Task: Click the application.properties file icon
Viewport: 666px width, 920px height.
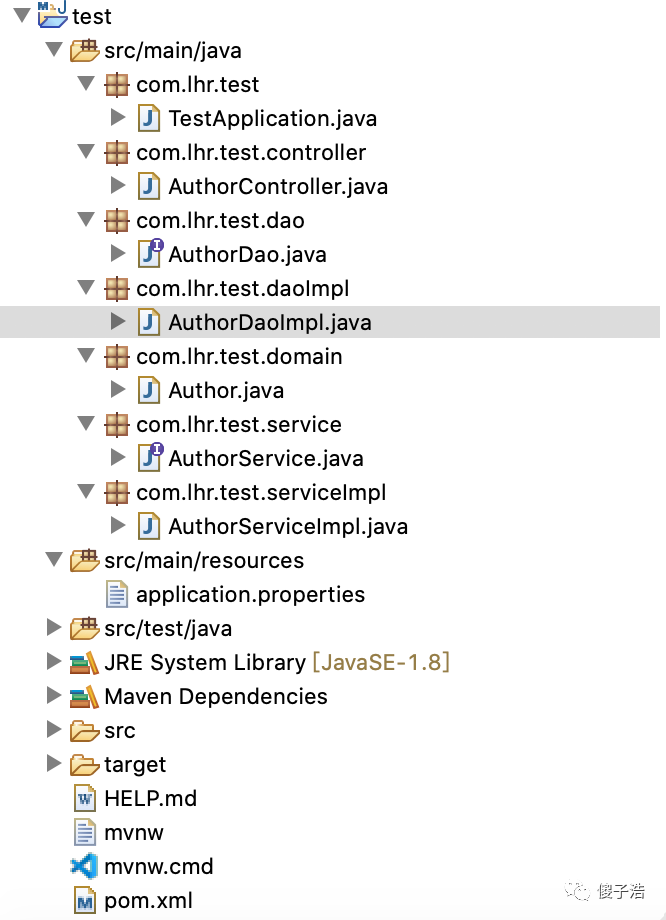Action: click(x=117, y=594)
